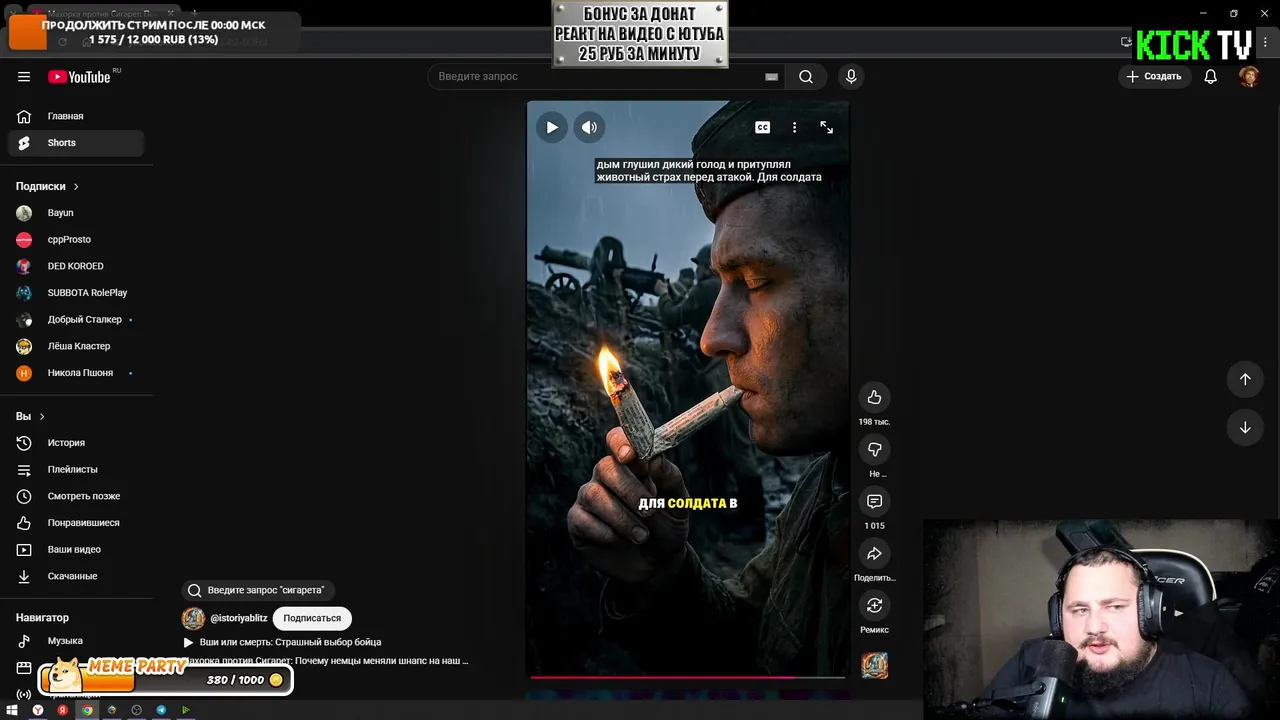
Task: Open the Добрый Сталкер channel
Action: (76, 320)
